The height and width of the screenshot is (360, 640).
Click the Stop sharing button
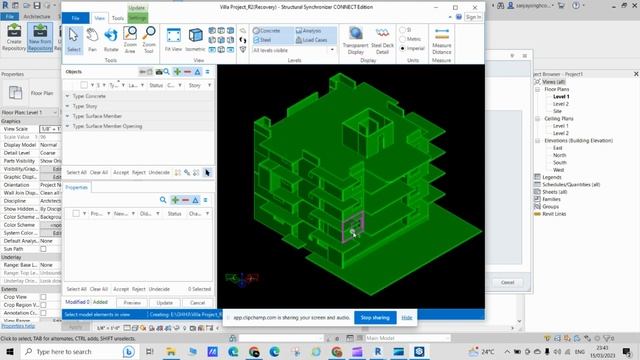pos(375,318)
